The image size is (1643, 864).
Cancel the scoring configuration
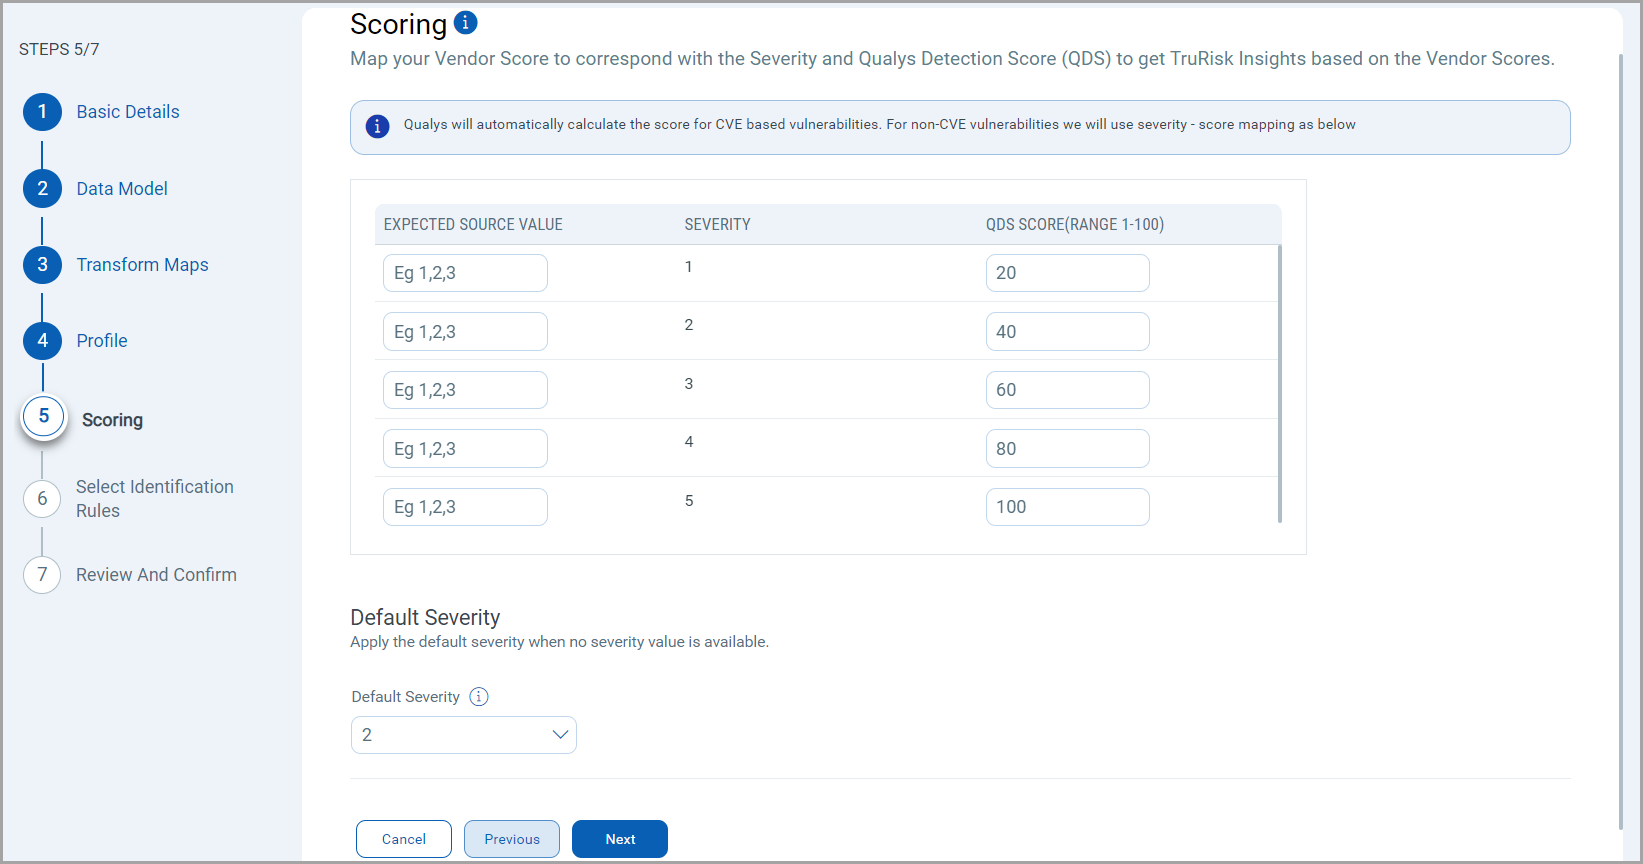coord(404,839)
